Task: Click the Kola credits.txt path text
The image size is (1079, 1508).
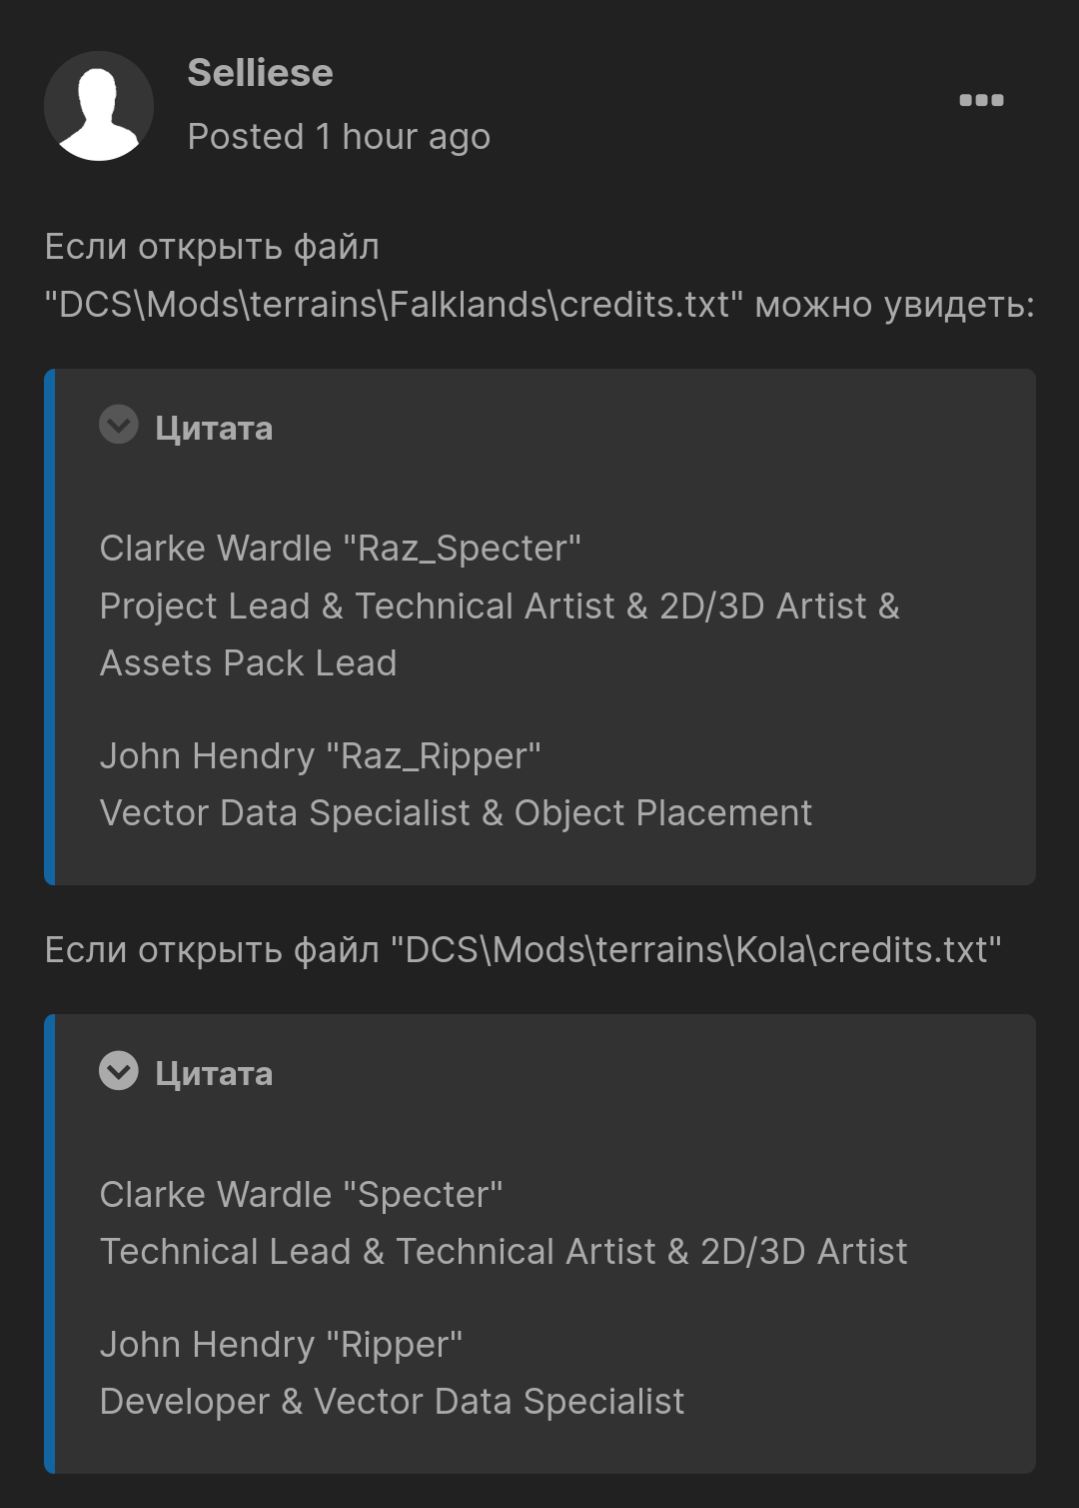Action: (x=696, y=949)
